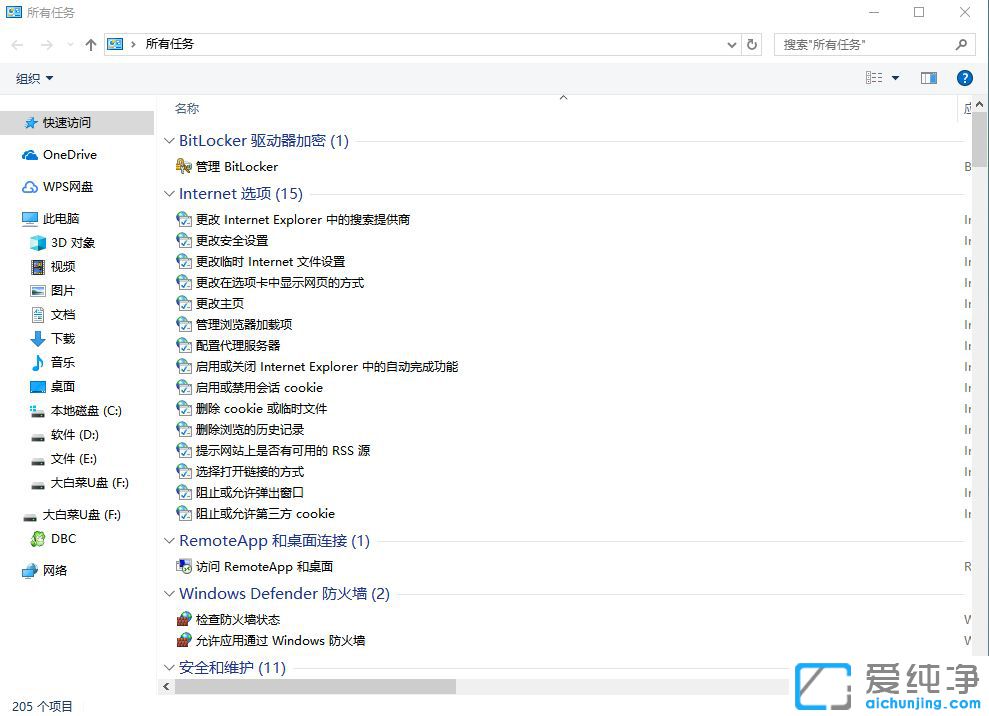
Task: Click the change-view list icon on the toolbar
Action: pyautogui.click(x=873, y=77)
